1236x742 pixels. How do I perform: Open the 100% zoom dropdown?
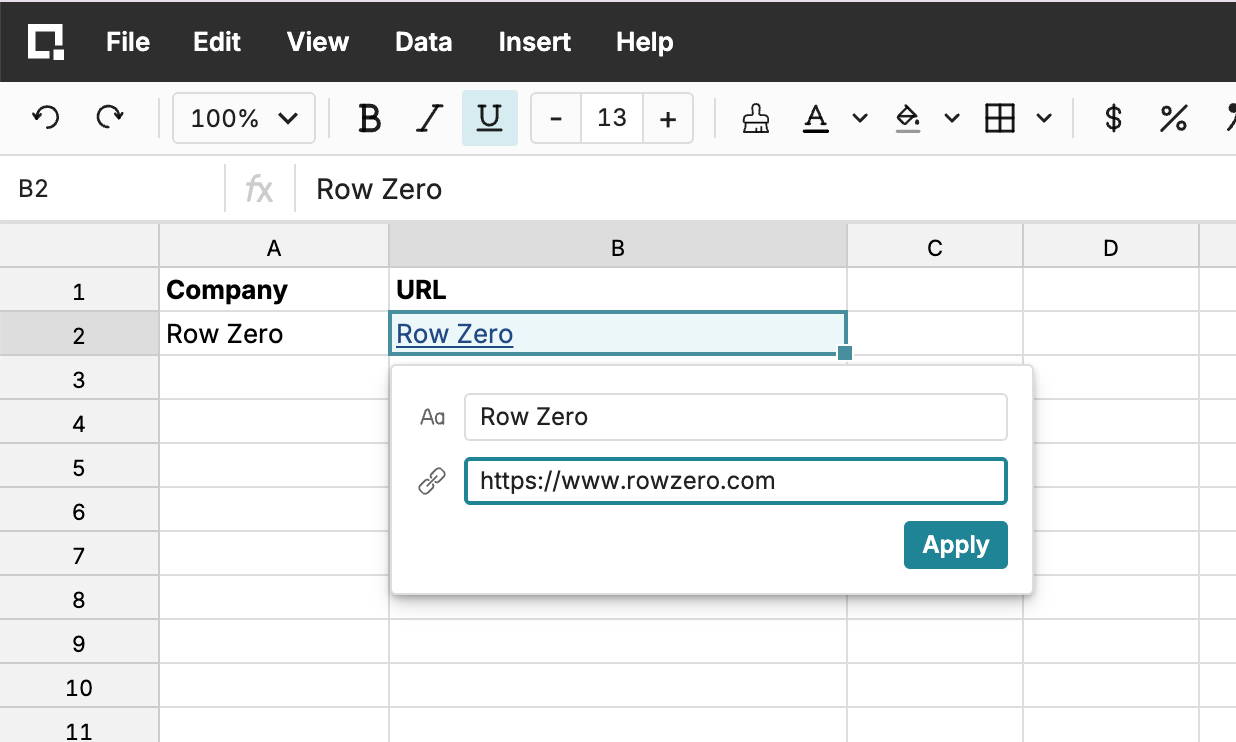[x=244, y=119]
